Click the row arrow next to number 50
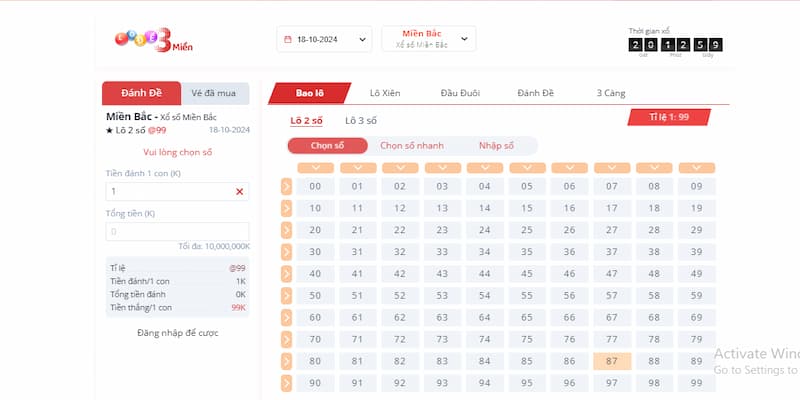Viewport: 800px width, 400px height. (286, 296)
